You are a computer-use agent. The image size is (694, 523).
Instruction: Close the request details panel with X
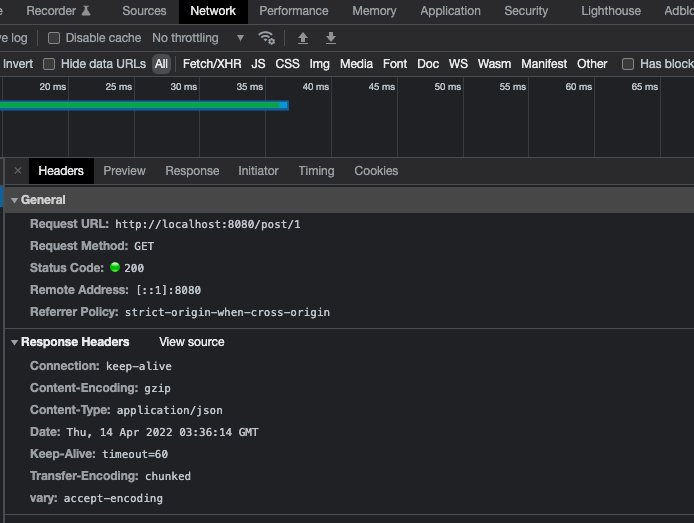[18, 171]
